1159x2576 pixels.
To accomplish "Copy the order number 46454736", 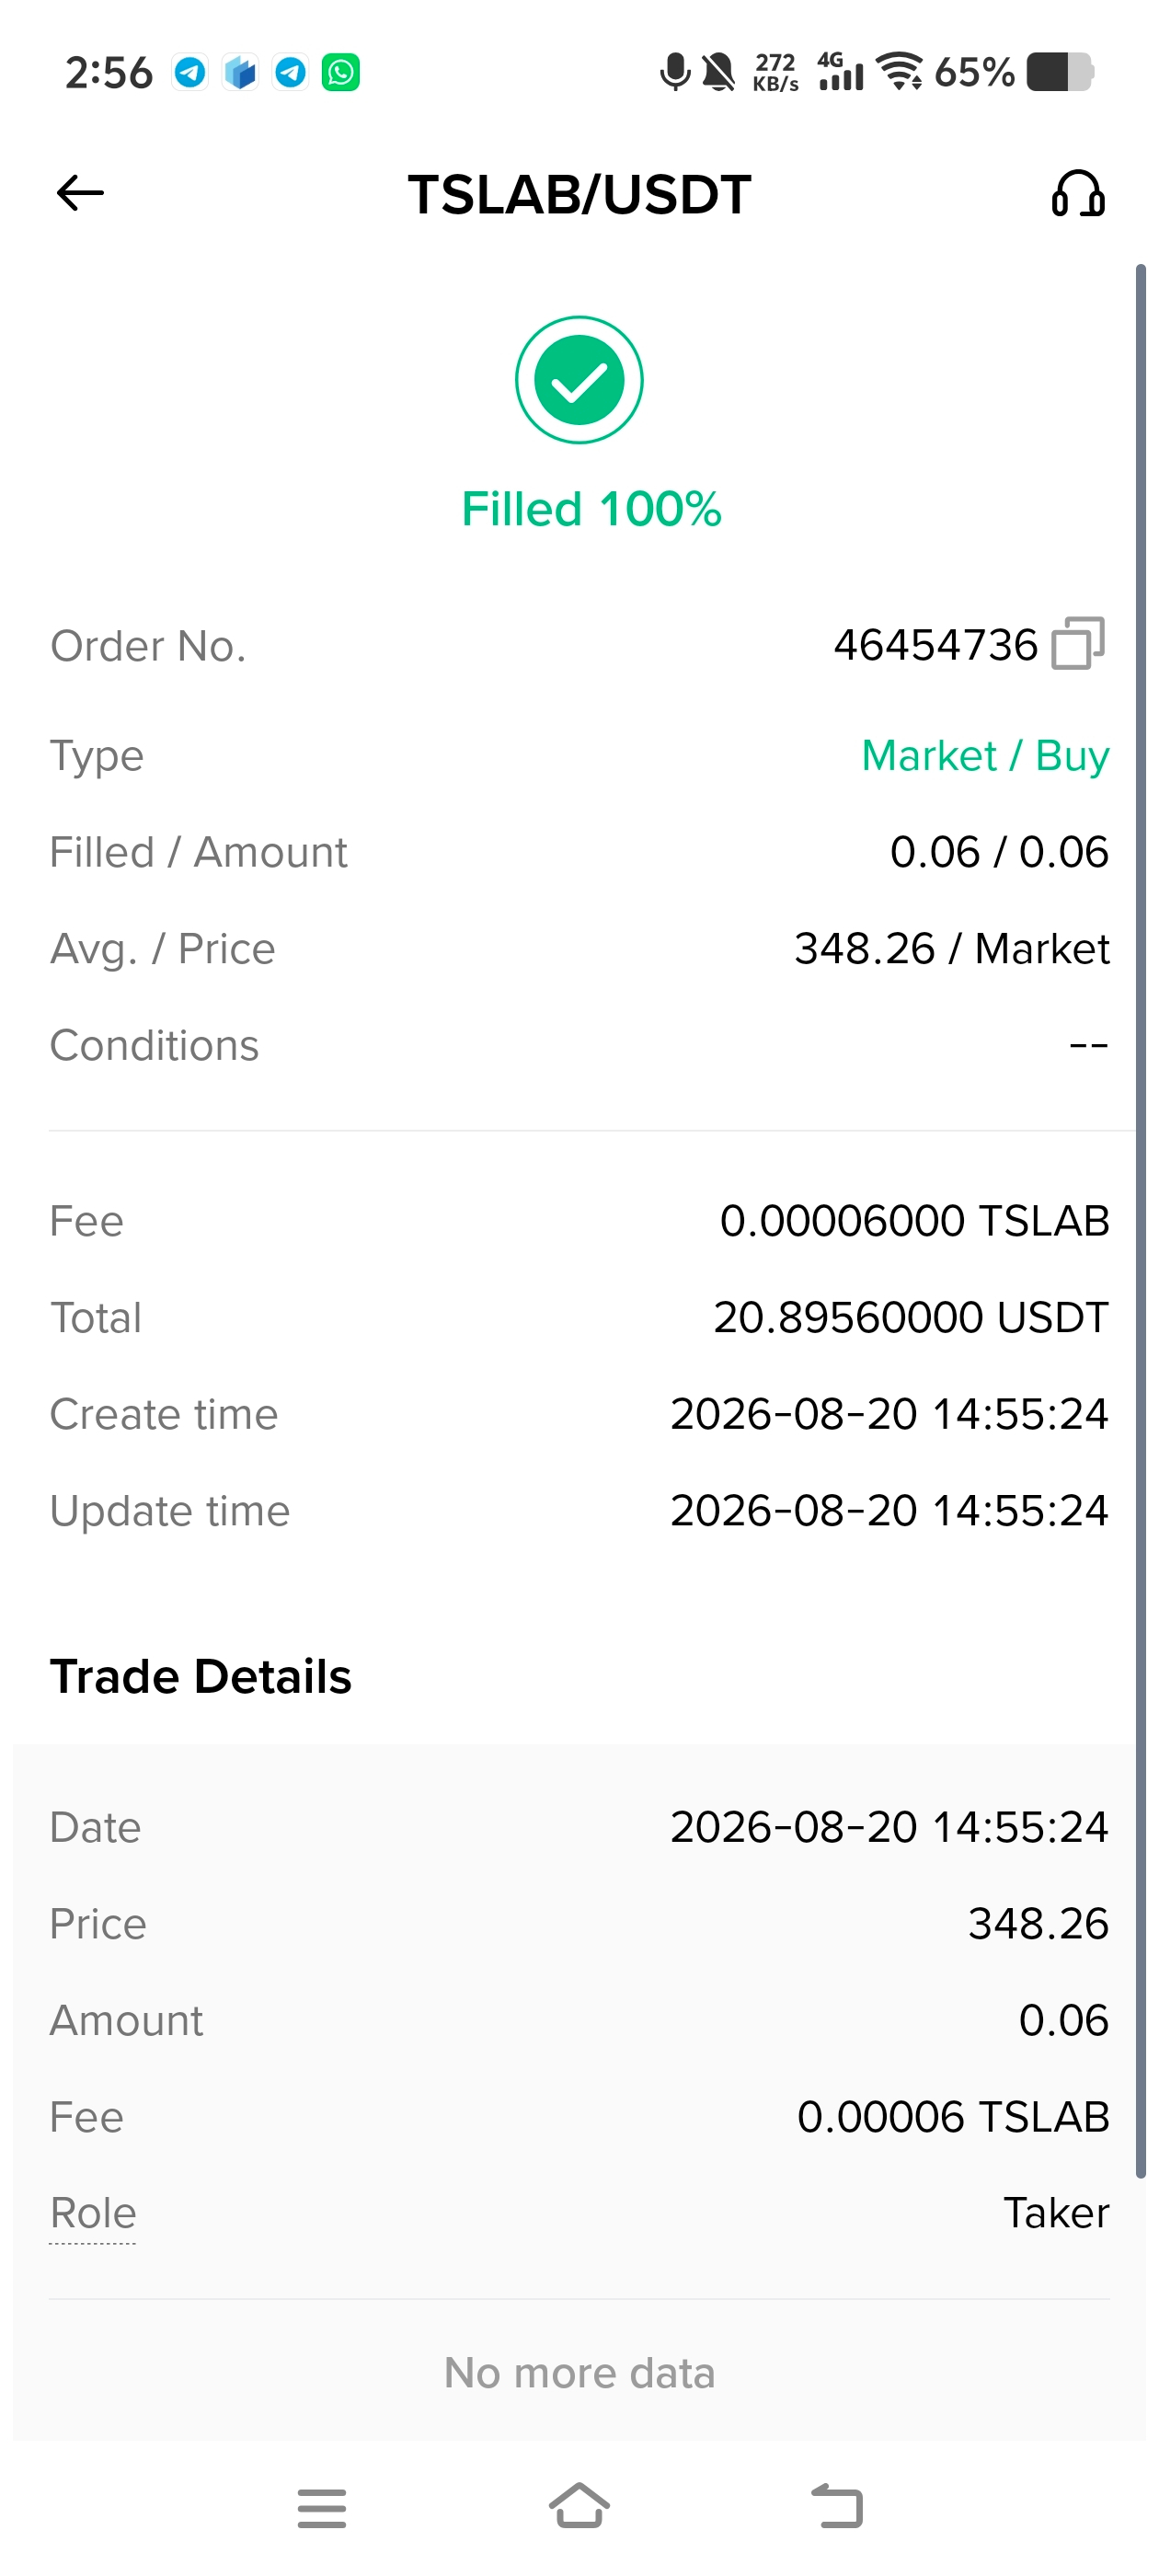I will (x=1078, y=643).
